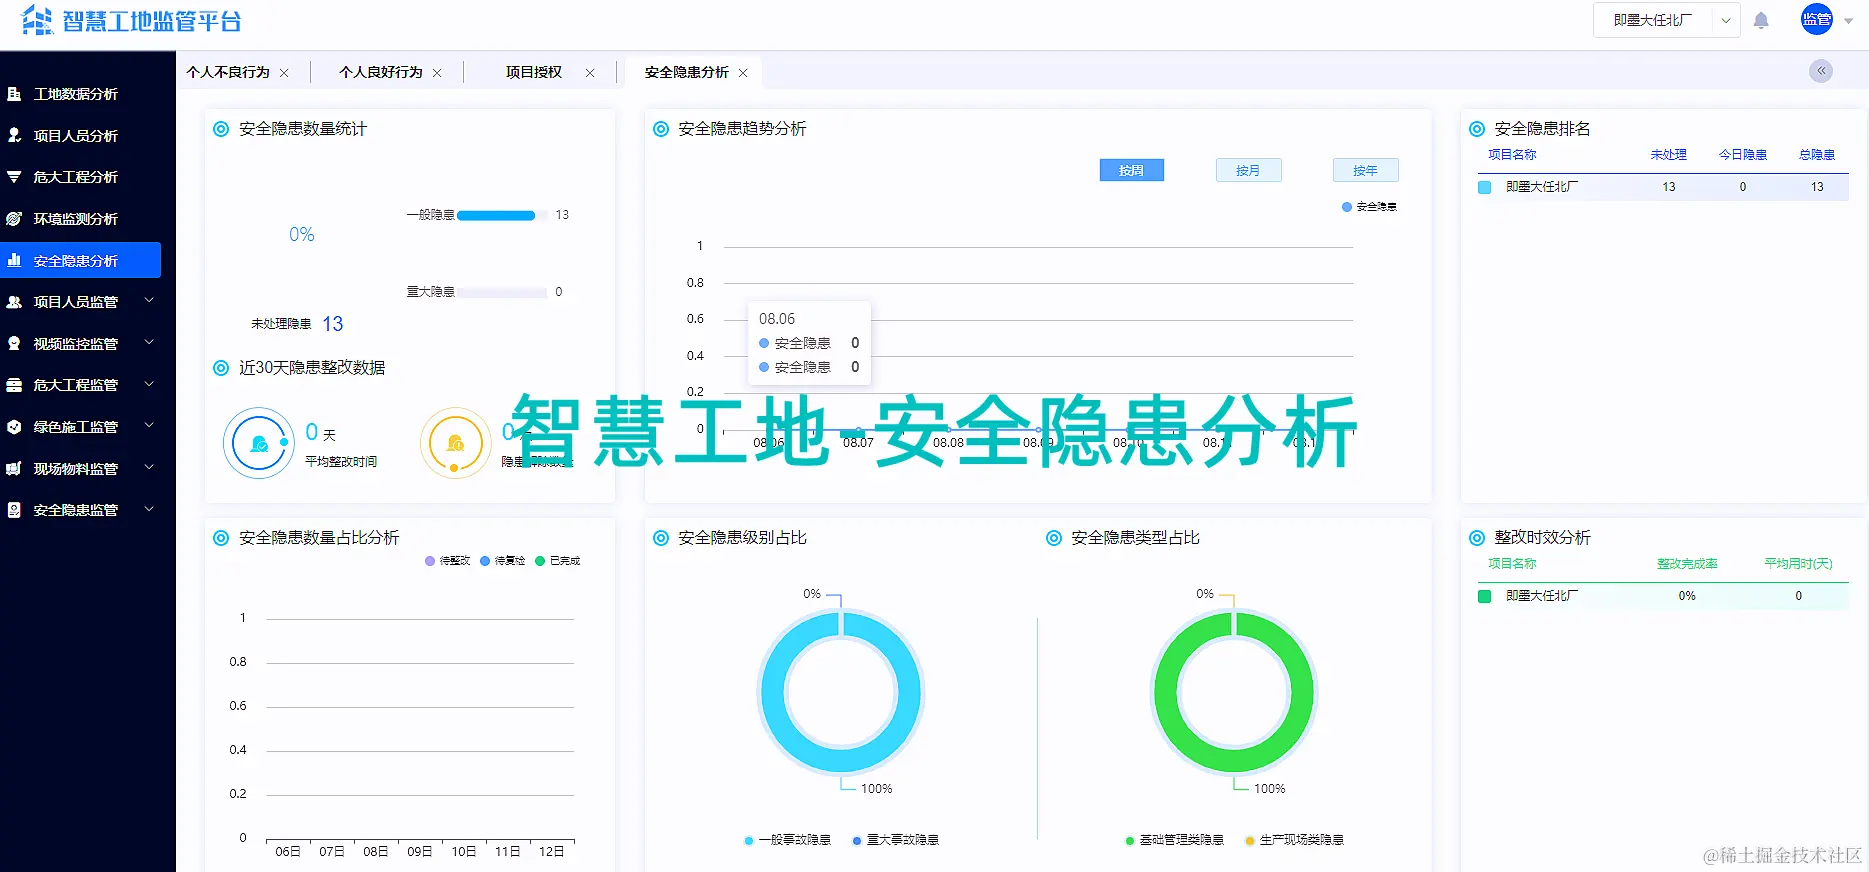
Task: Click 项目人员分析 sidebar icon
Action: click(14, 135)
